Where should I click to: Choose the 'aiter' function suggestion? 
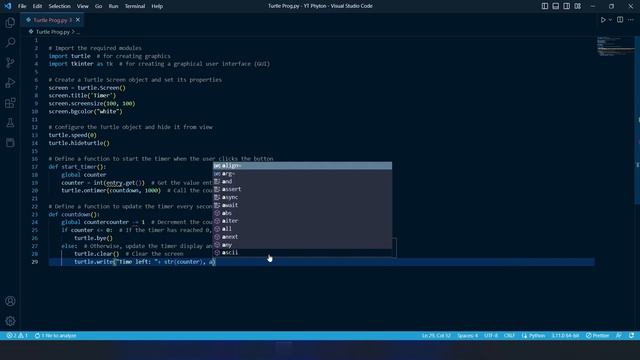pyautogui.click(x=302, y=221)
